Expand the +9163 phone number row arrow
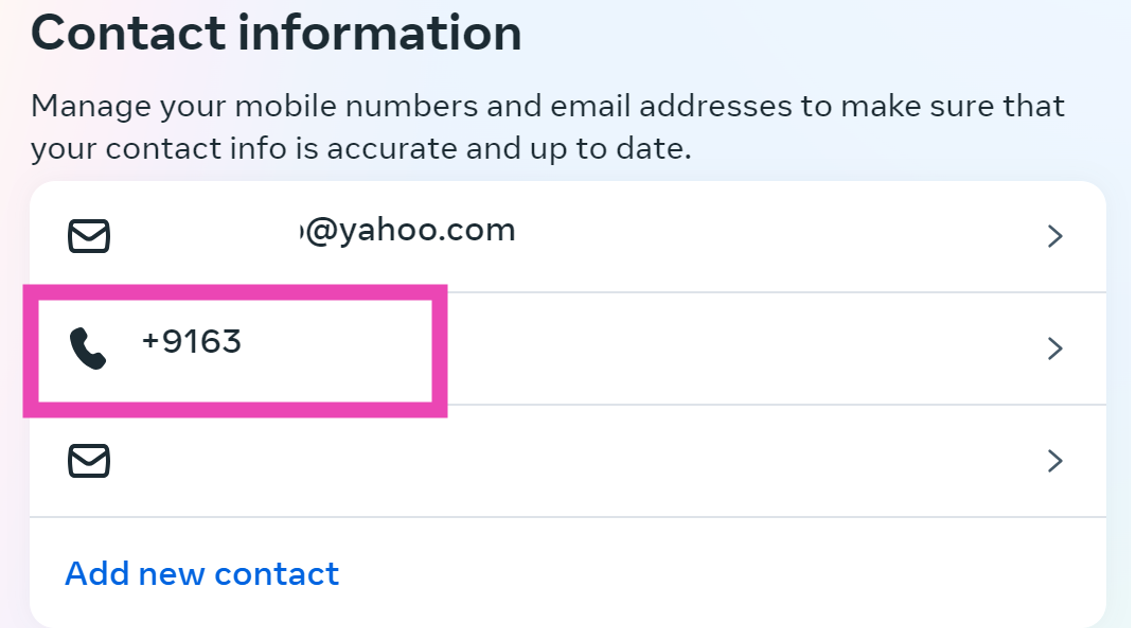This screenshot has width=1131, height=628. pos(1054,349)
